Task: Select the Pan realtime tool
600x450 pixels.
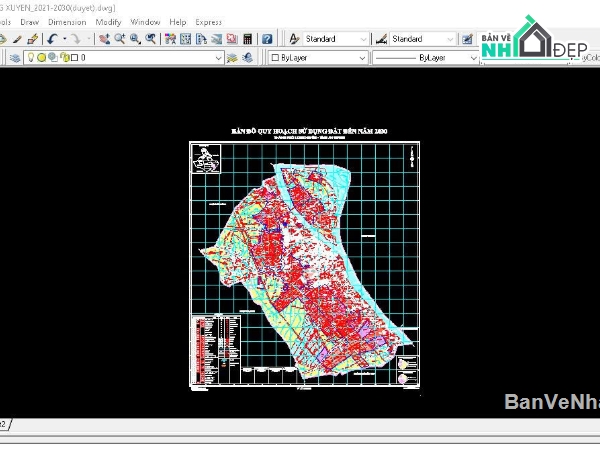Action: pos(103,39)
